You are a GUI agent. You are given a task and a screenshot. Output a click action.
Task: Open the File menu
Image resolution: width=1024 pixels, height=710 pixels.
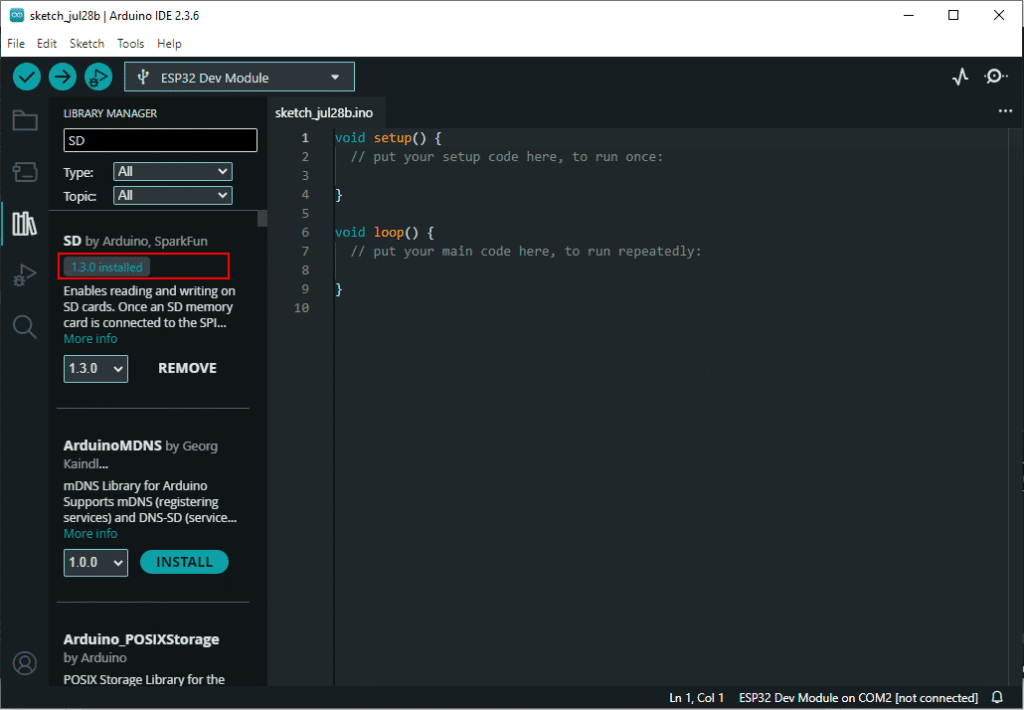(16, 44)
